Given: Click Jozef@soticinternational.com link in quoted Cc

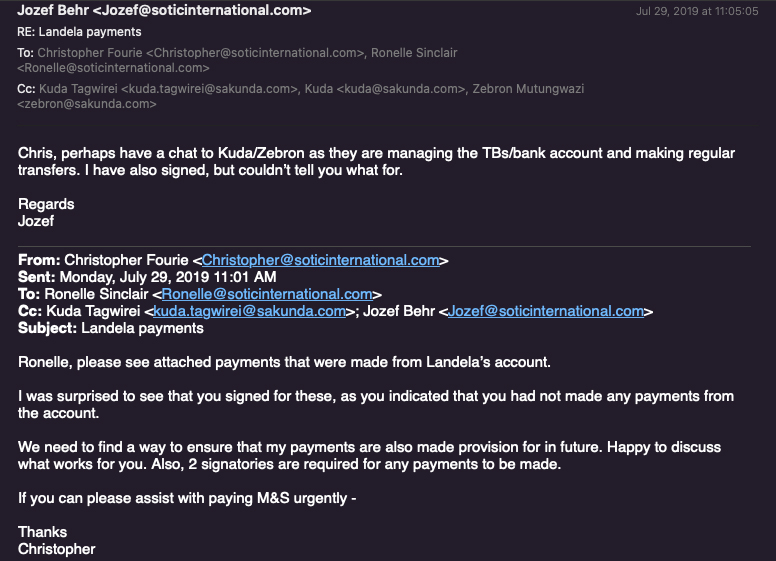Looking at the screenshot, I should 546,311.
